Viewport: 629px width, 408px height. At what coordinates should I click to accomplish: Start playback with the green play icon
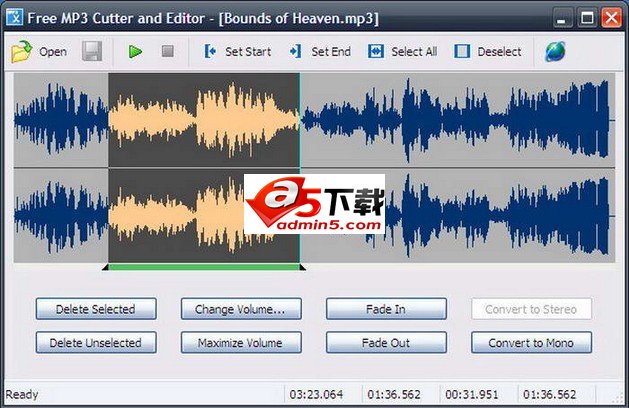pyautogui.click(x=135, y=51)
